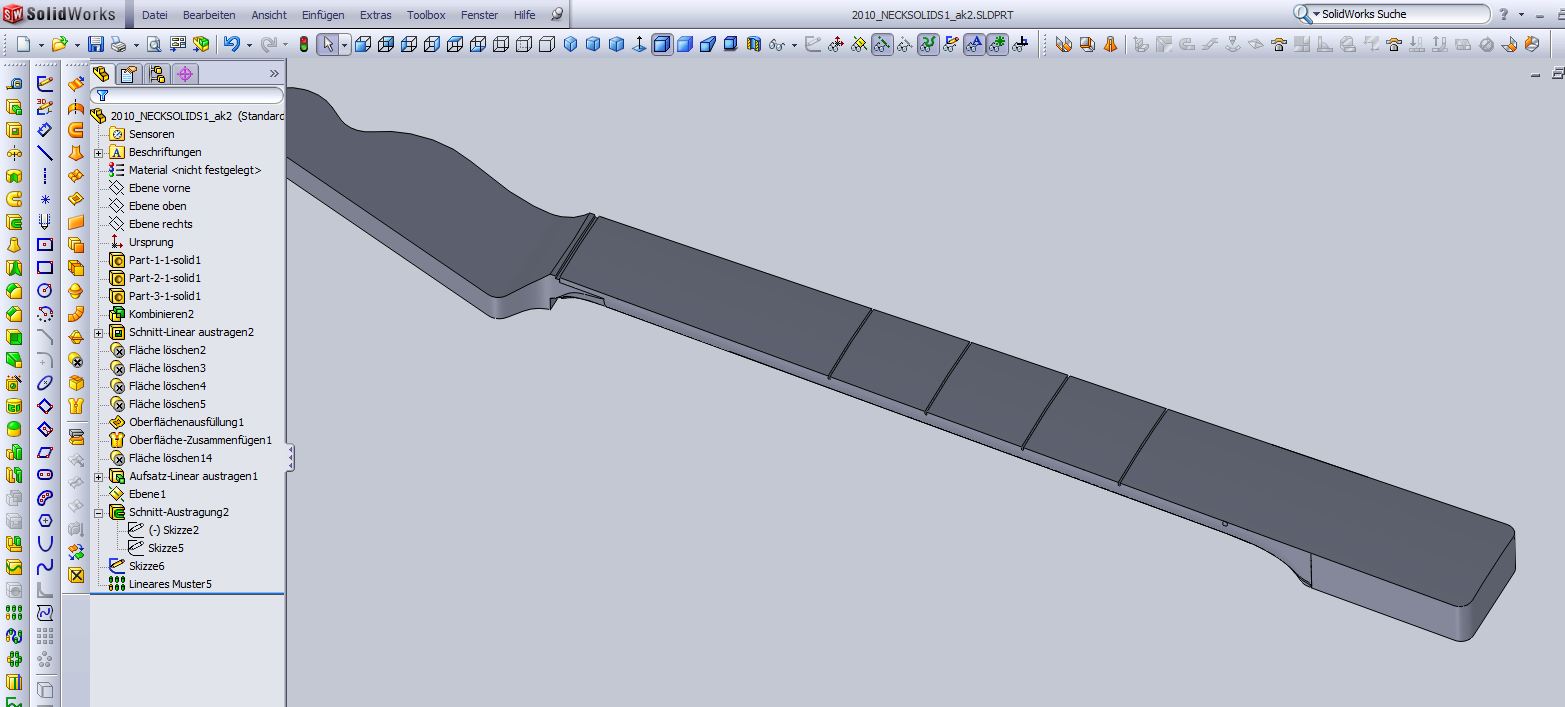Switch to the ConfigurationManager tab
Image resolution: width=1565 pixels, height=707 pixels.
(157, 74)
